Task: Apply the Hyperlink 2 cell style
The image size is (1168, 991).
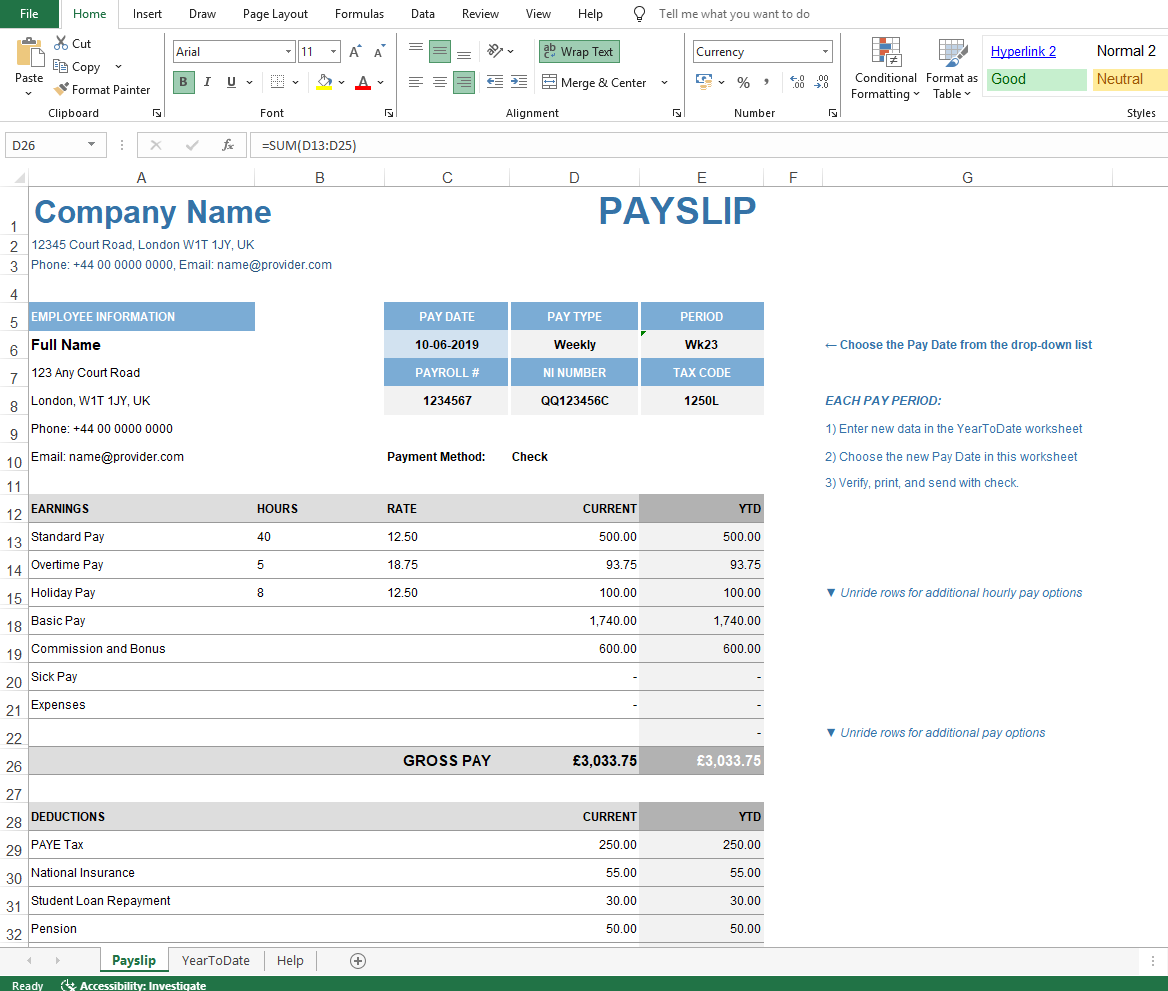Action: coord(1036,51)
